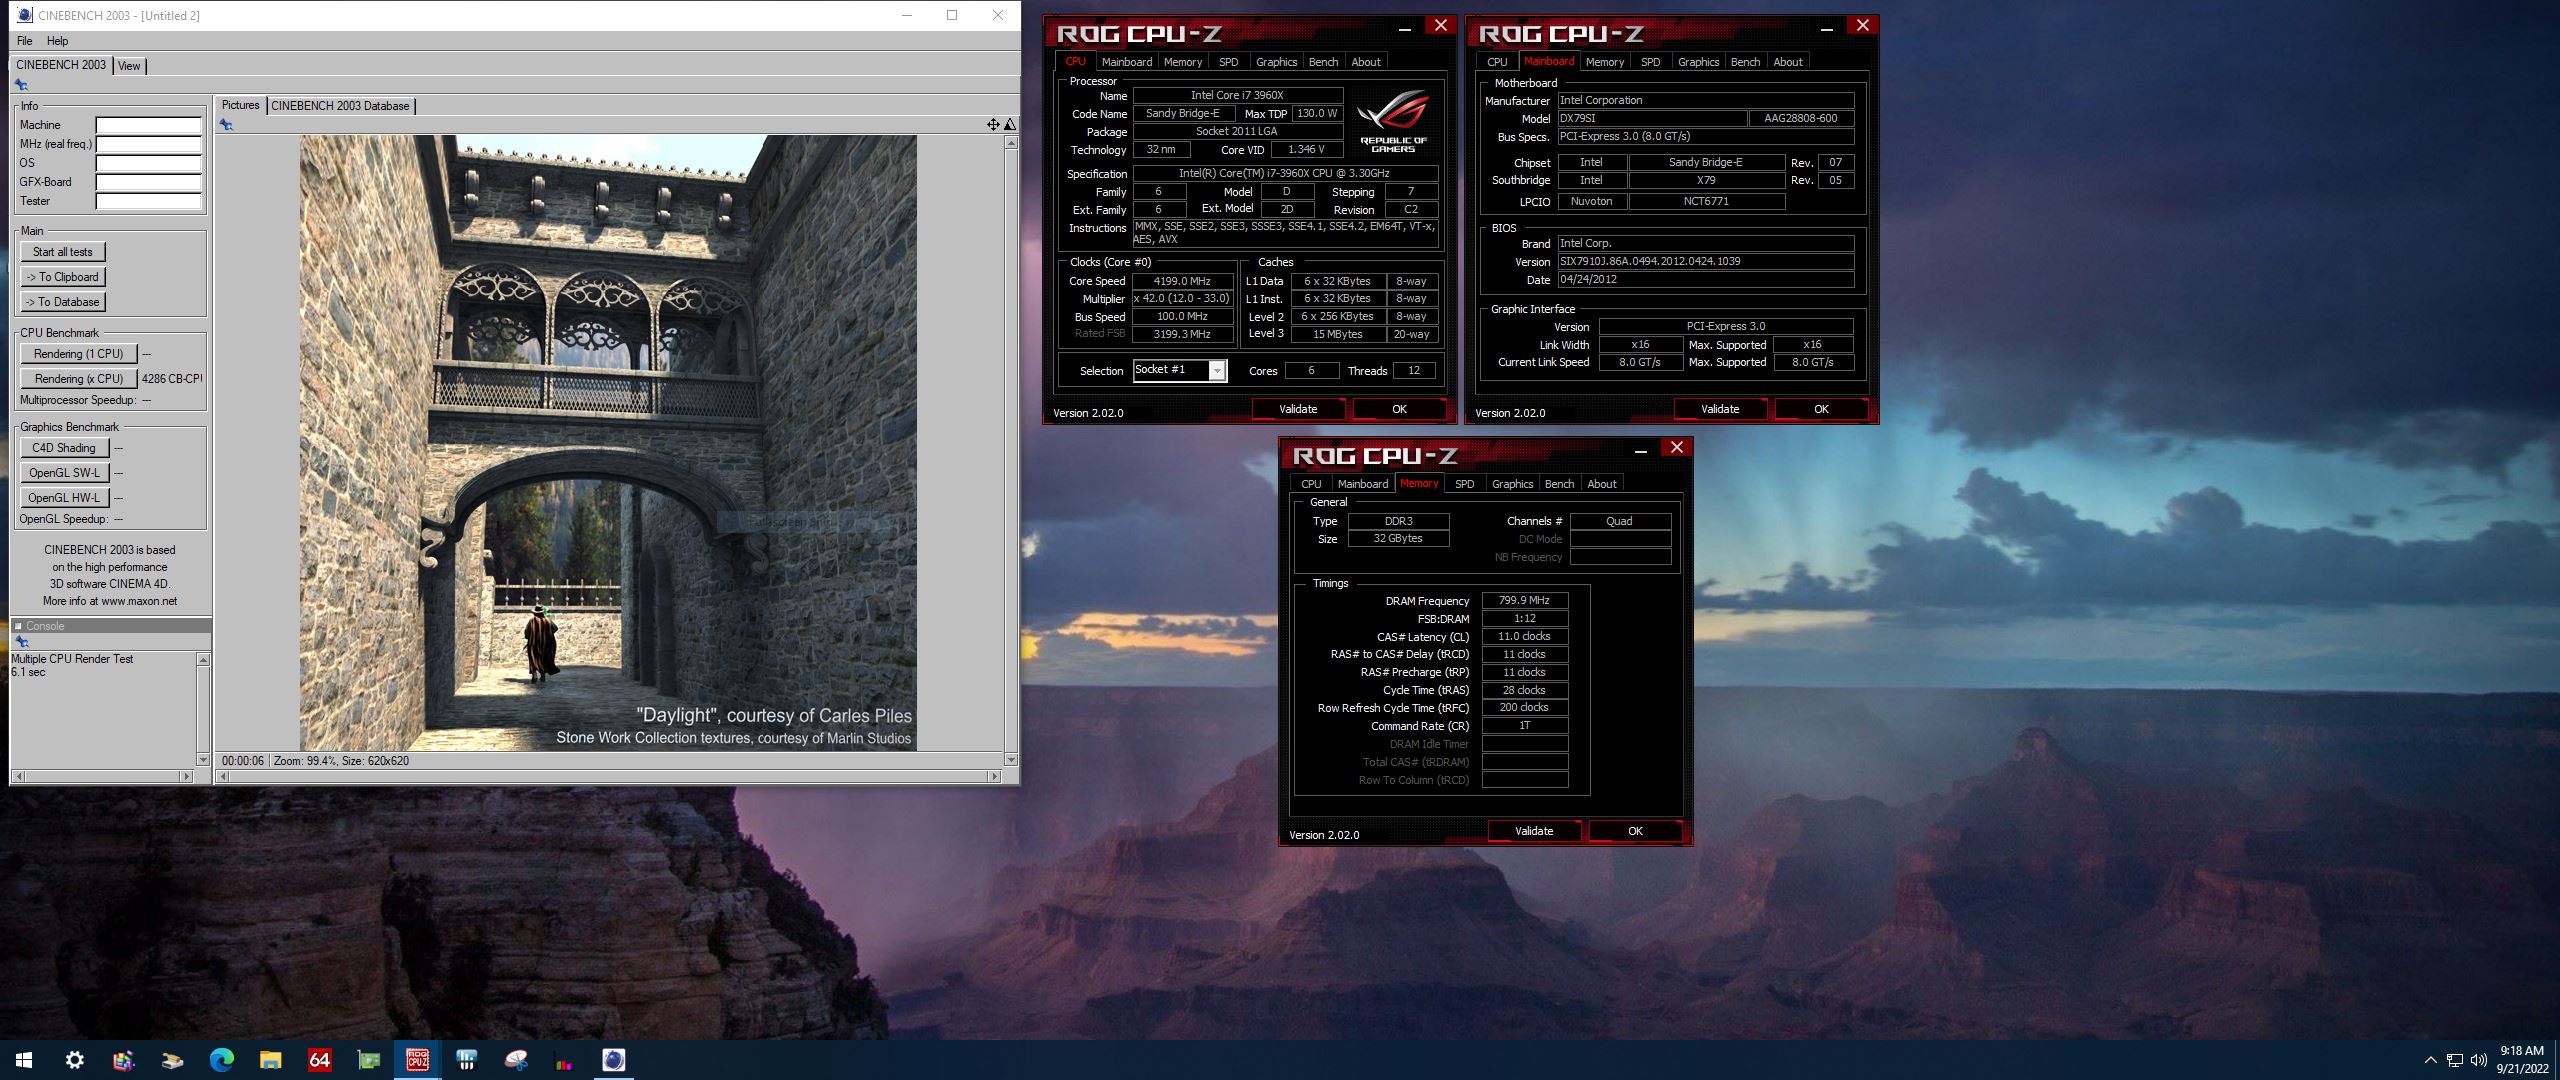
Task: Start the C4D Shading benchmark
Action: [x=64, y=448]
